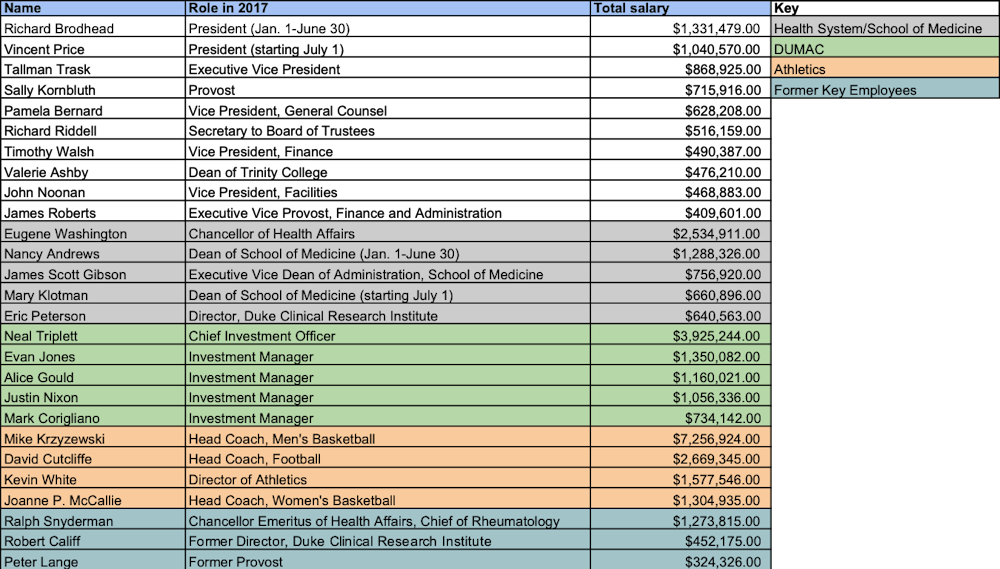Click the gray Health System/School of Medicine key
This screenshot has width=1000, height=569.
(x=885, y=29)
